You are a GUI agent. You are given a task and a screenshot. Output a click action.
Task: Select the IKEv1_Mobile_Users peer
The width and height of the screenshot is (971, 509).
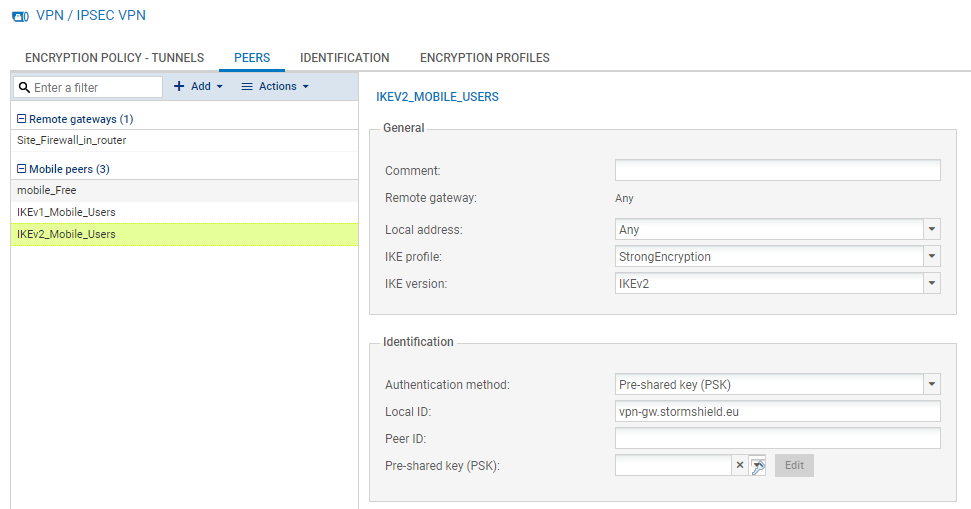point(66,212)
